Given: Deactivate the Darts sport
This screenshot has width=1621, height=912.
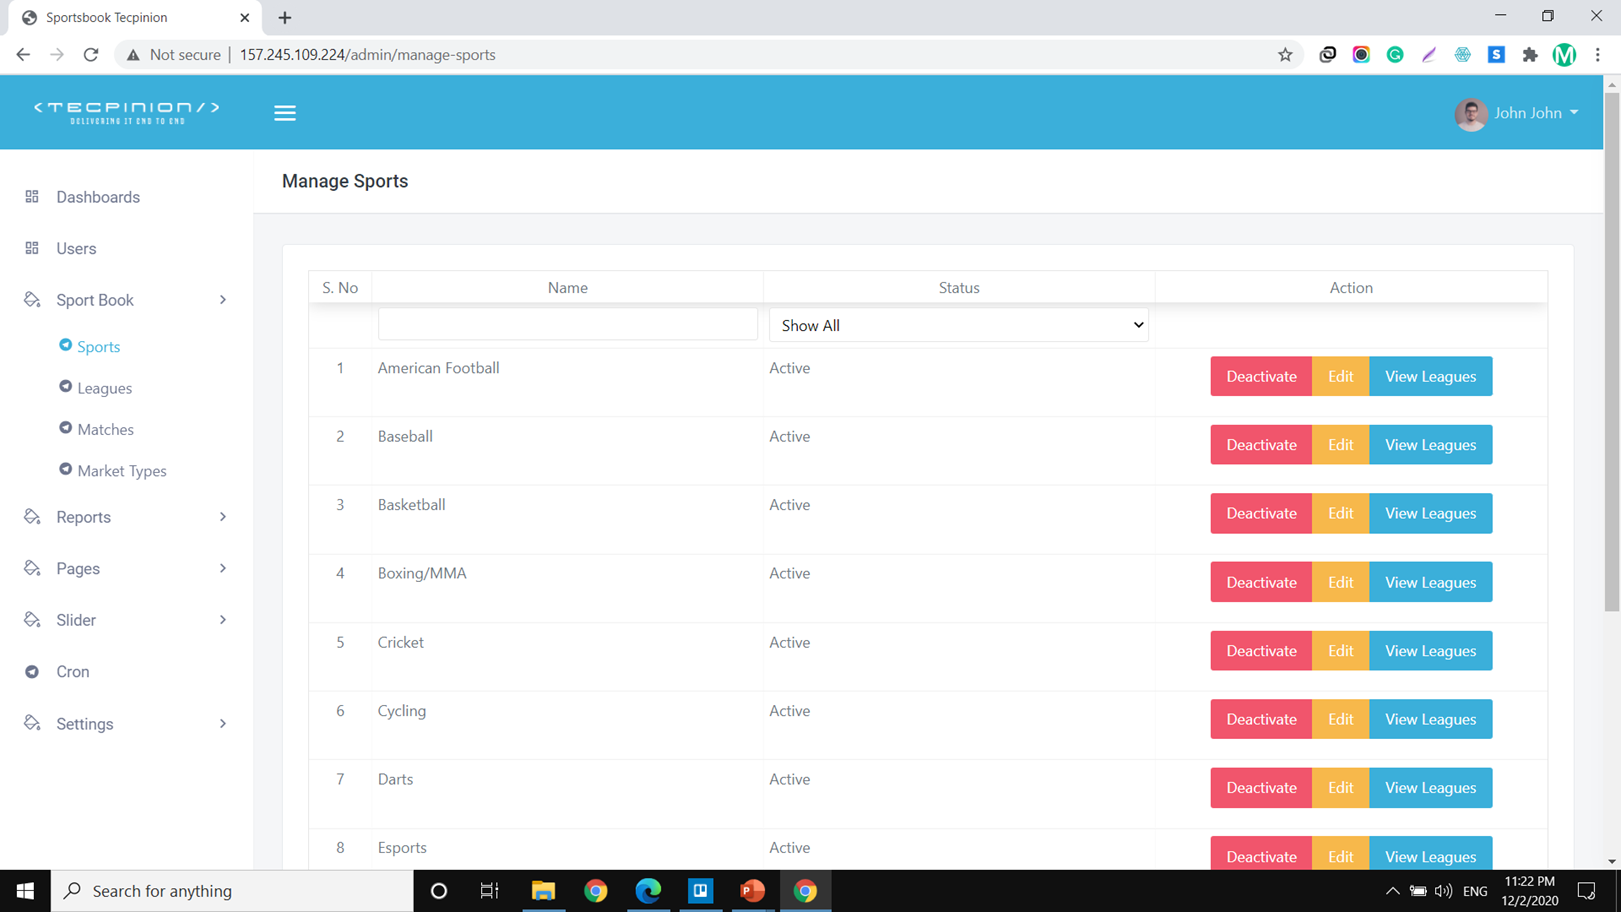Looking at the screenshot, I should click(1261, 788).
